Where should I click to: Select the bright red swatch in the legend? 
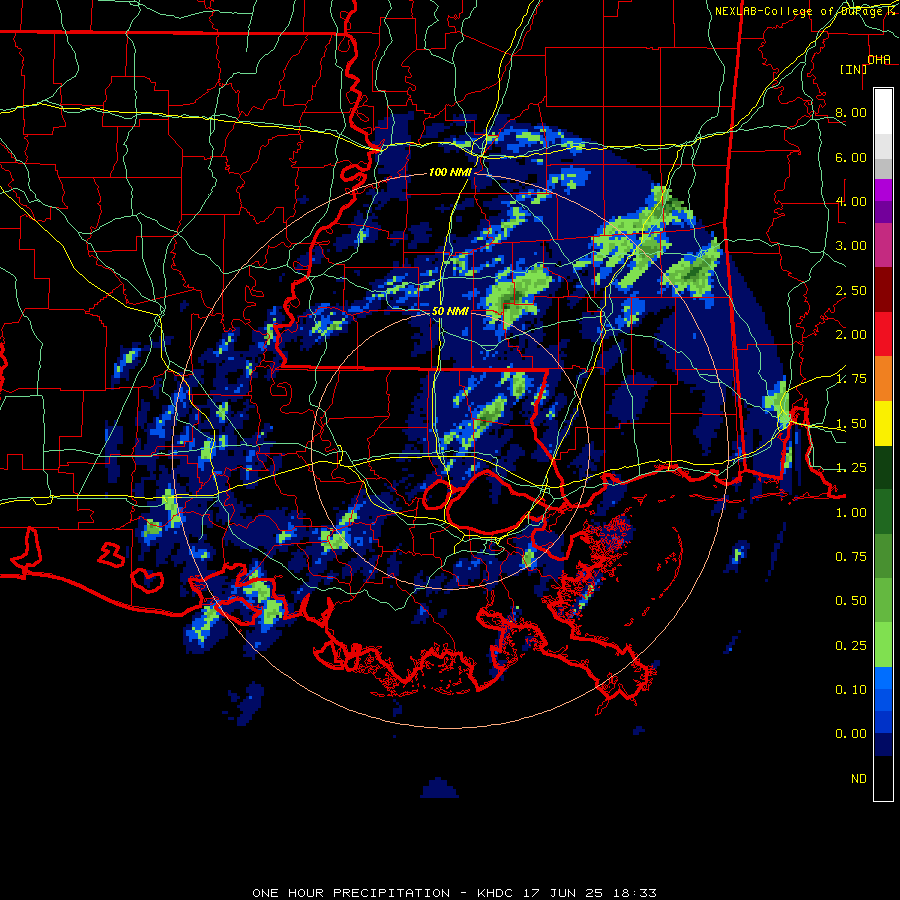click(883, 334)
